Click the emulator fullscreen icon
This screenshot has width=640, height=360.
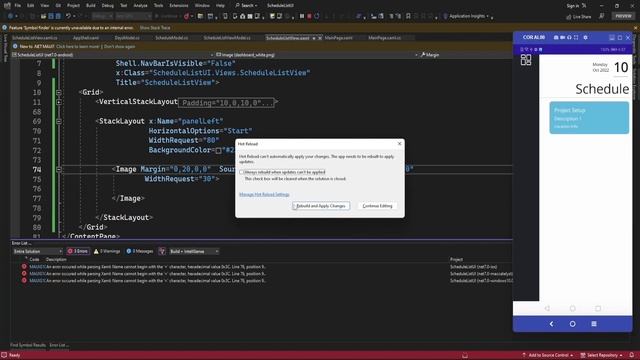point(576,37)
